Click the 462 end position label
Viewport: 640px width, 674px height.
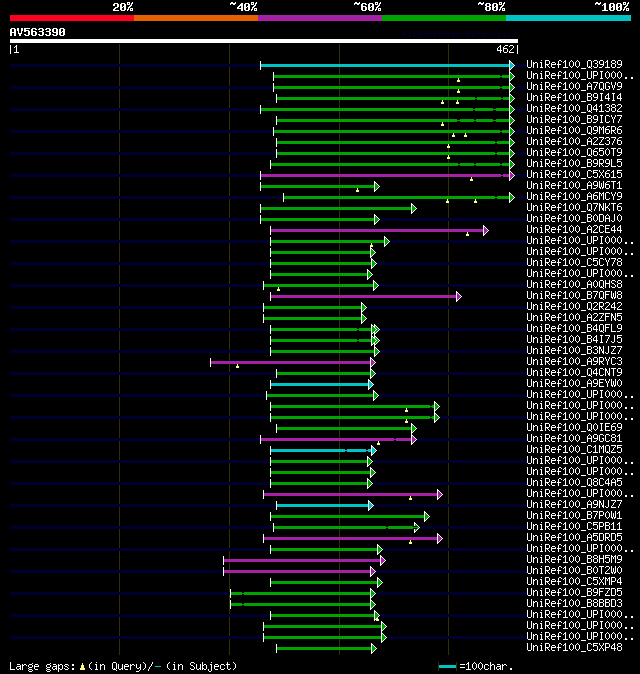[x=505, y=49]
